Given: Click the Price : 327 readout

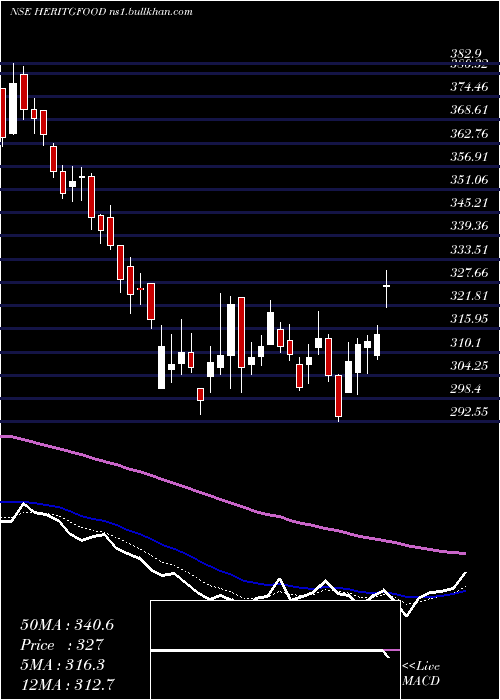Looking at the screenshot, I should (62, 645).
